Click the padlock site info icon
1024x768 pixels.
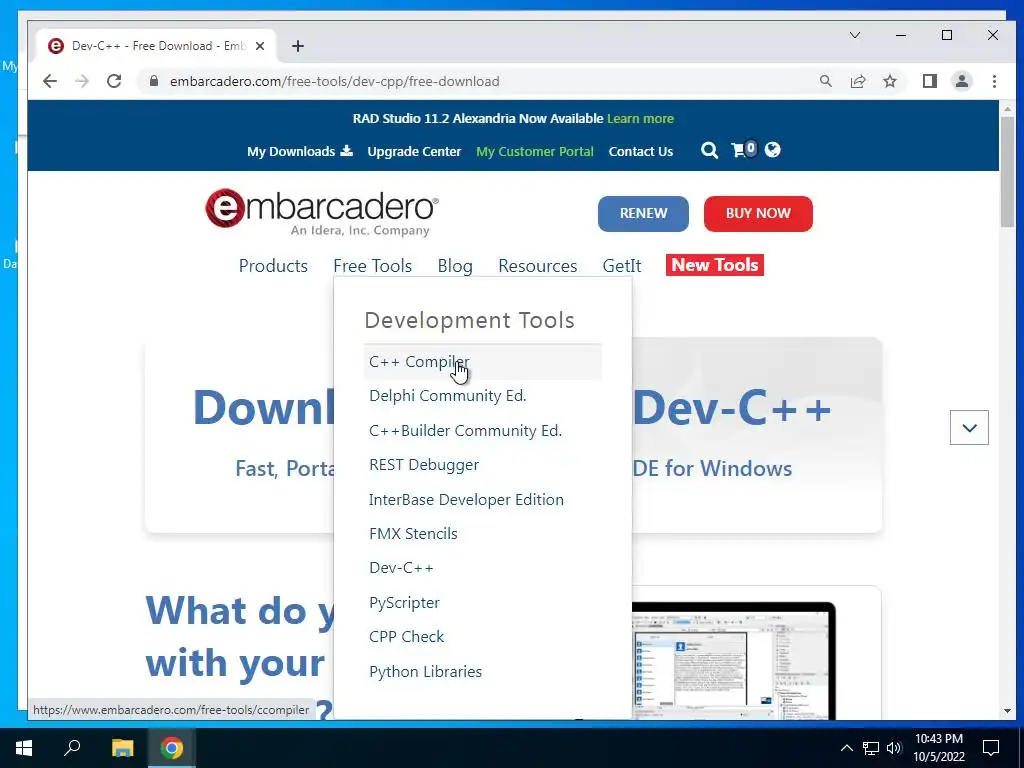154,81
